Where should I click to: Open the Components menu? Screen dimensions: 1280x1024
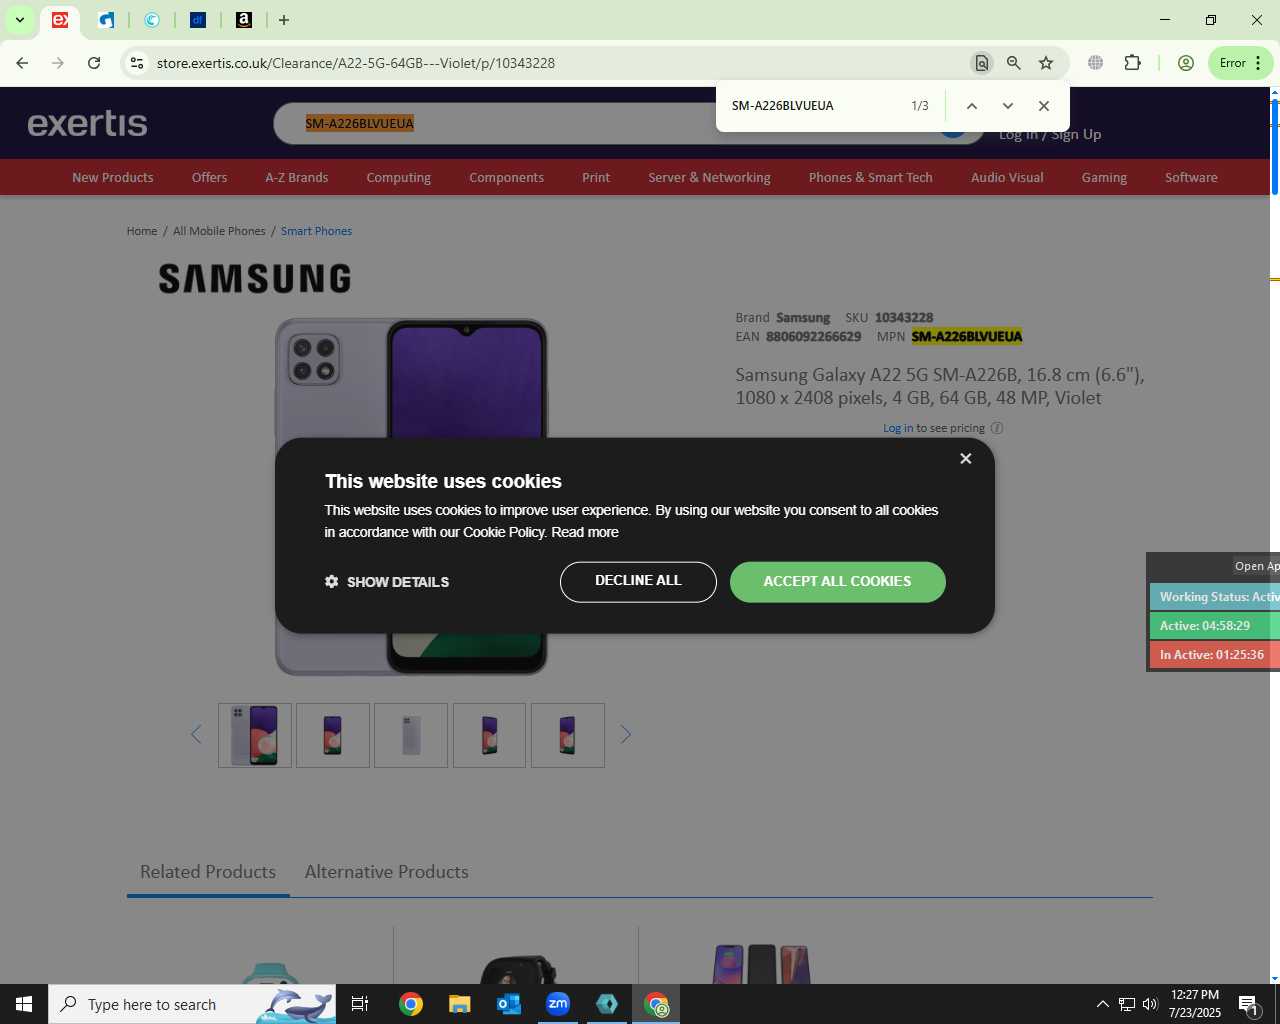pyautogui.click(x=506, y=178)
